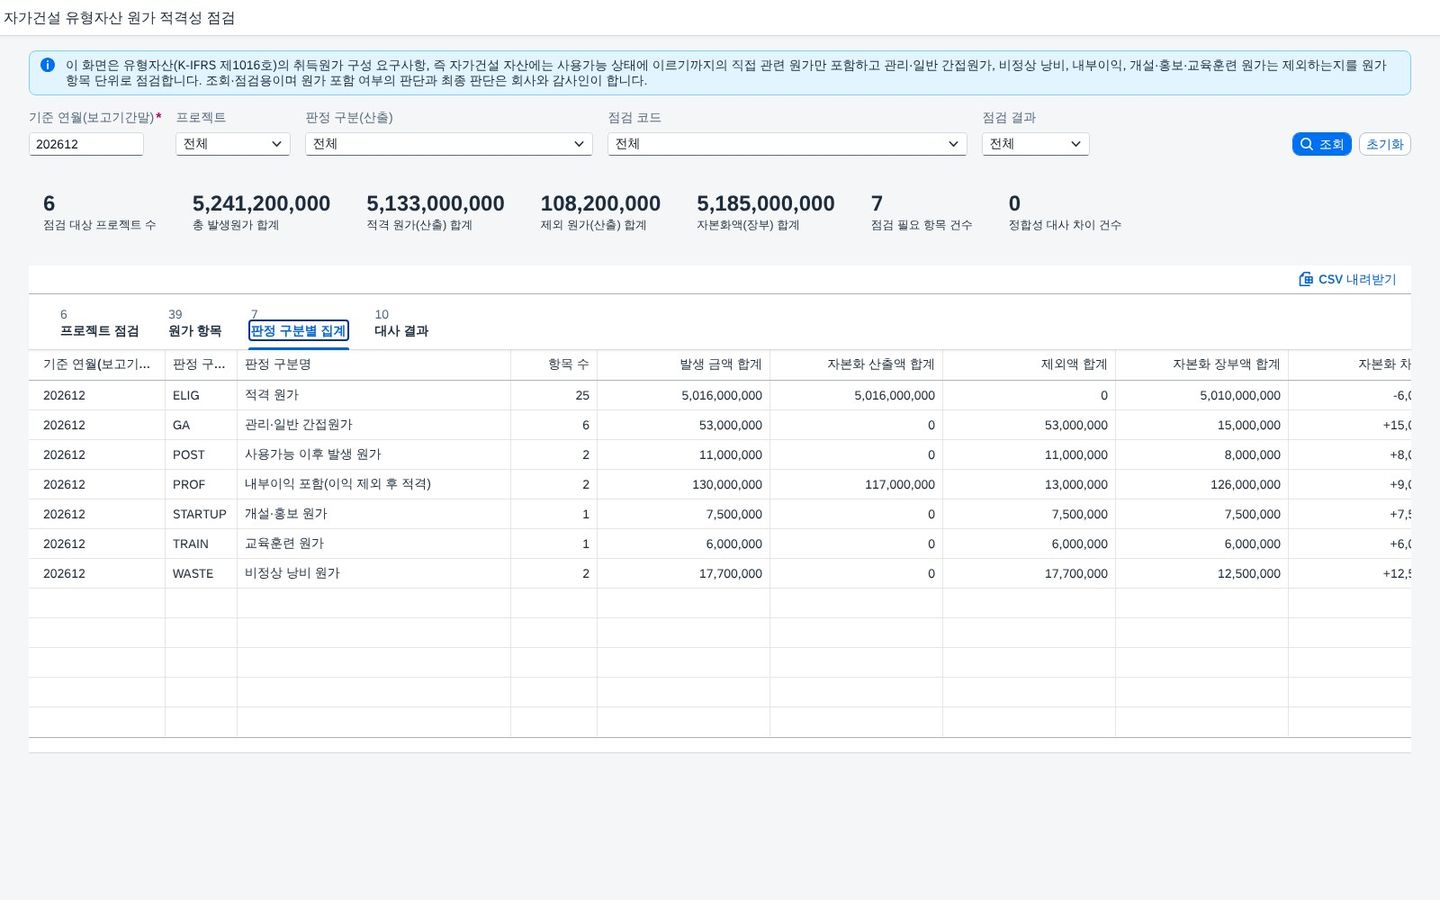Click the 117,000,000 자본화 산출액 cell
Screen dimensions: 1440x900
(x=857, y=484)
